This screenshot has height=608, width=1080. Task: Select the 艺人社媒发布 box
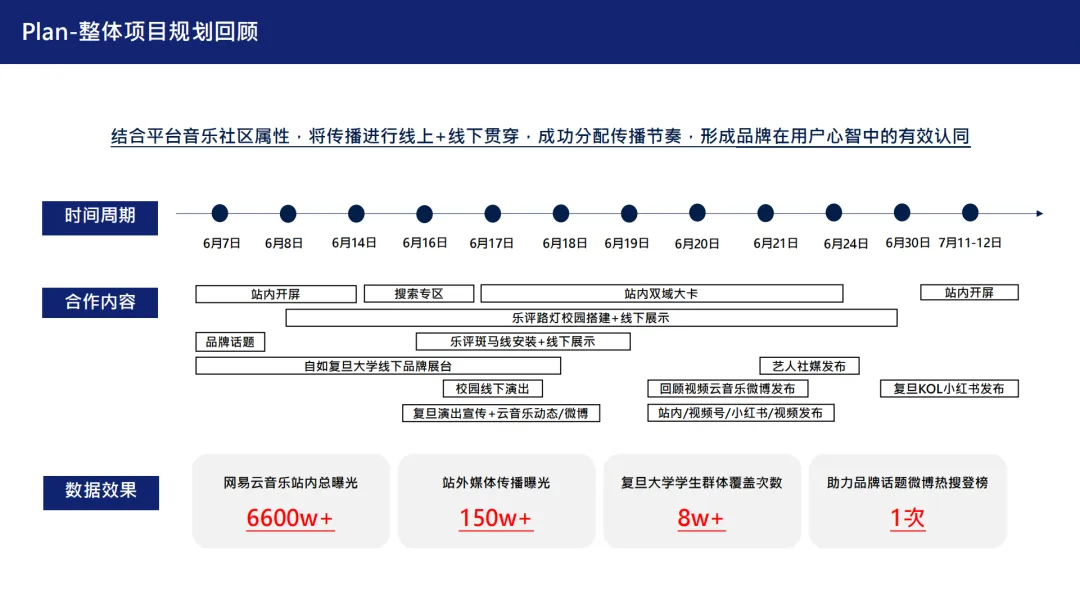811,365
